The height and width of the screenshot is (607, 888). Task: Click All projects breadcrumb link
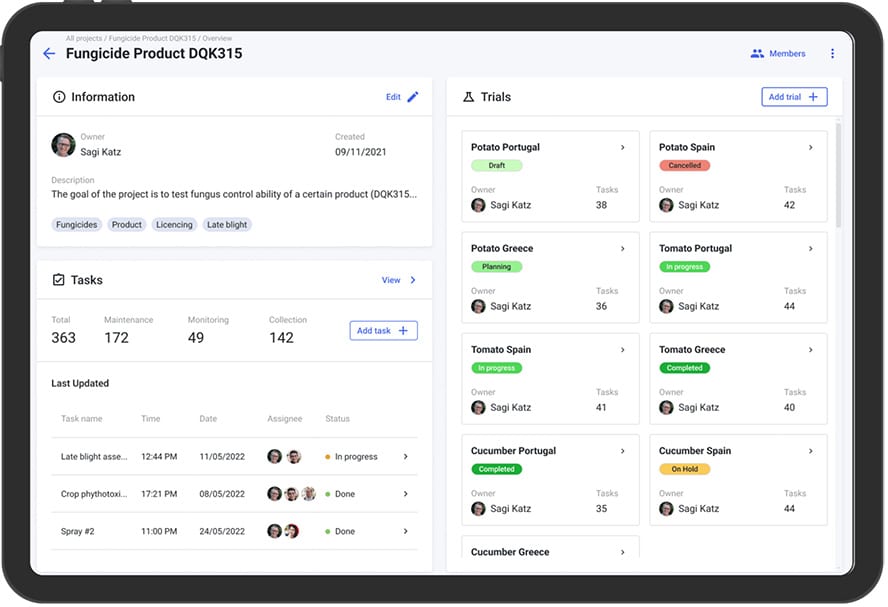coord(84,39)
